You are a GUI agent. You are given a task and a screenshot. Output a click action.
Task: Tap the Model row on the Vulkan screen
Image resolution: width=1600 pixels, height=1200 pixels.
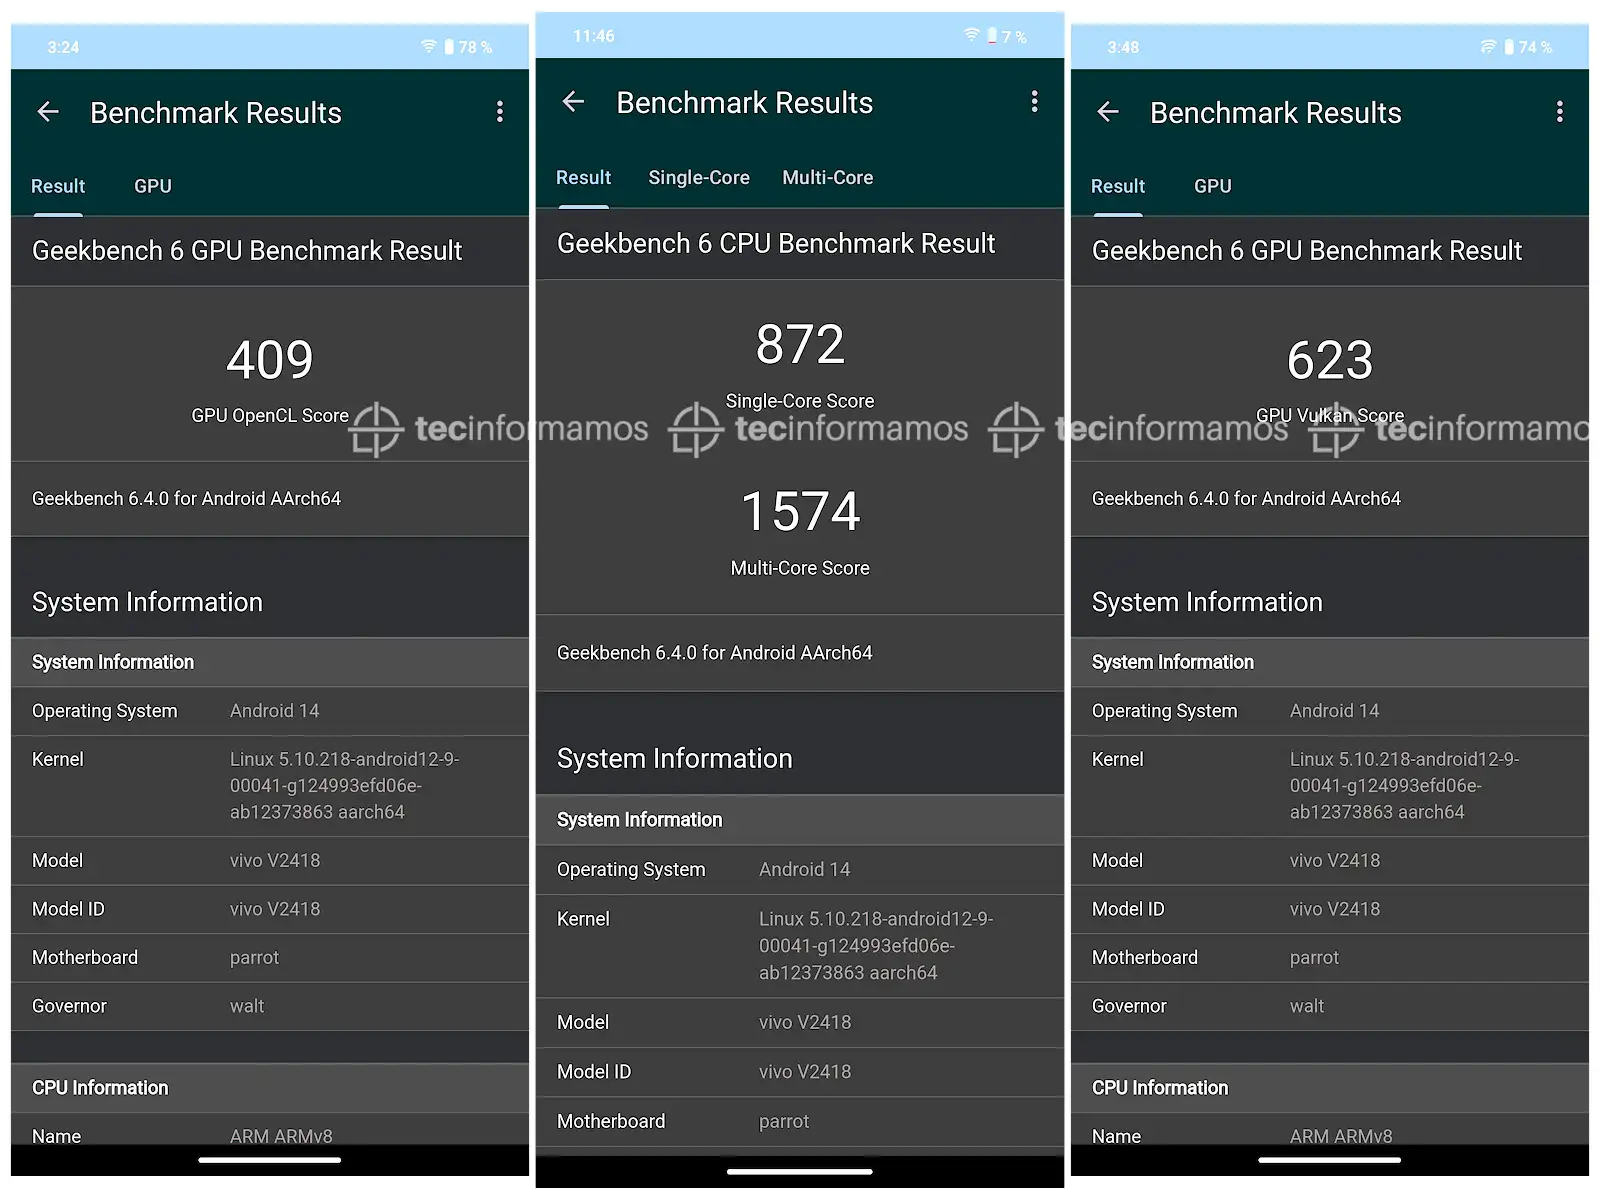coord(1330,861)
